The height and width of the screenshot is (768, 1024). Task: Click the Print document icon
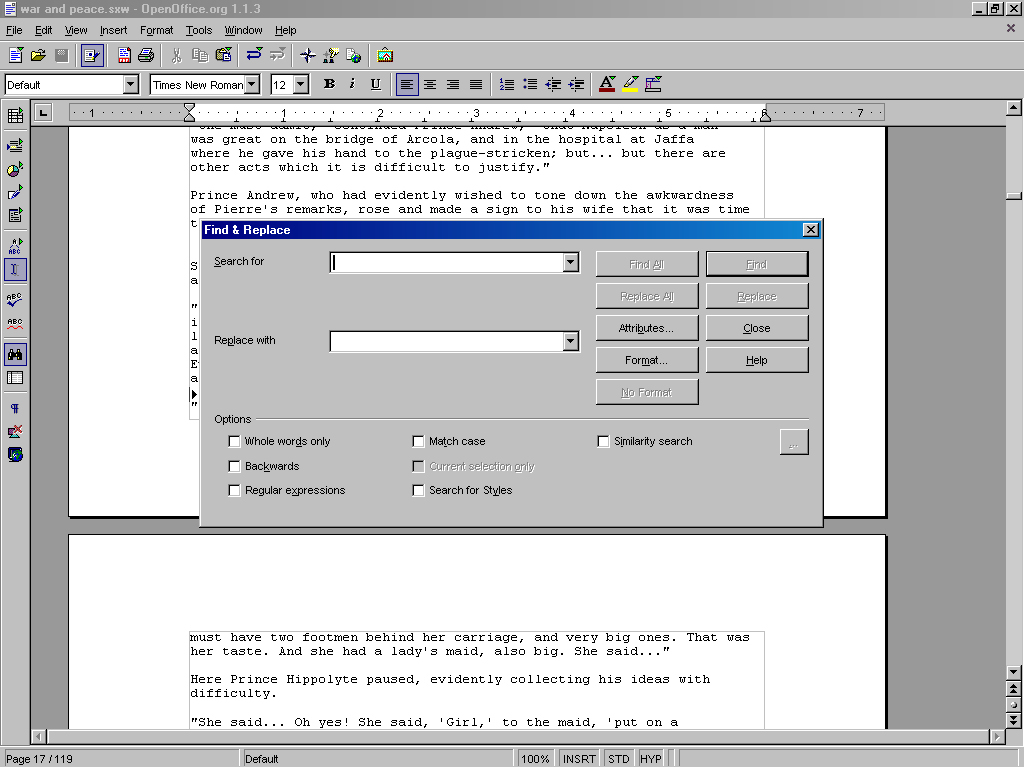coord(146,55)
